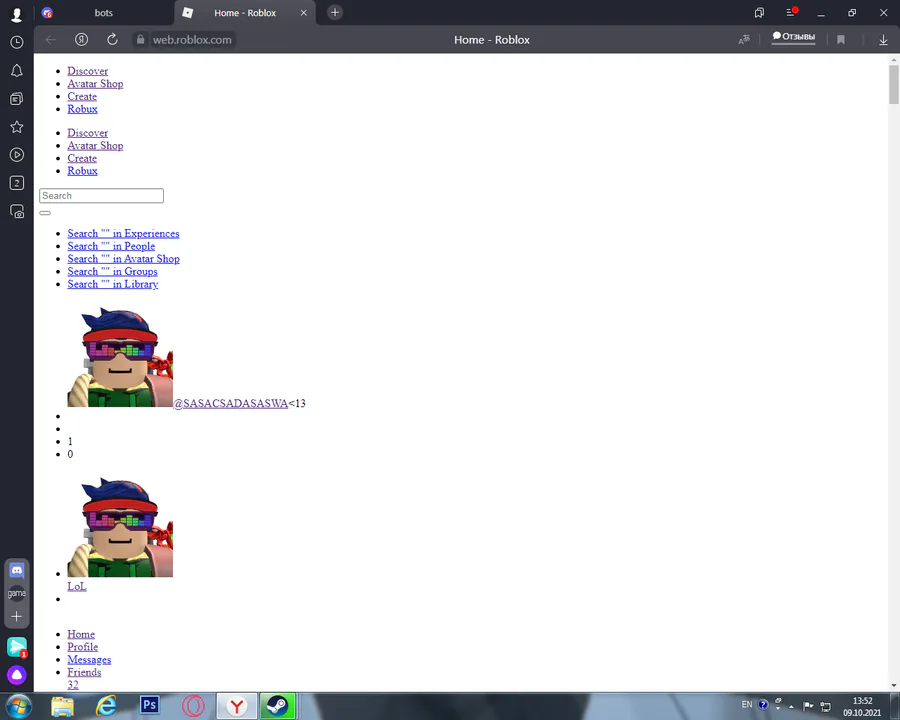This screenshot has height=720, width=900.
Task: Open the first 'Discover' link
Action: [x=87, y=71]
